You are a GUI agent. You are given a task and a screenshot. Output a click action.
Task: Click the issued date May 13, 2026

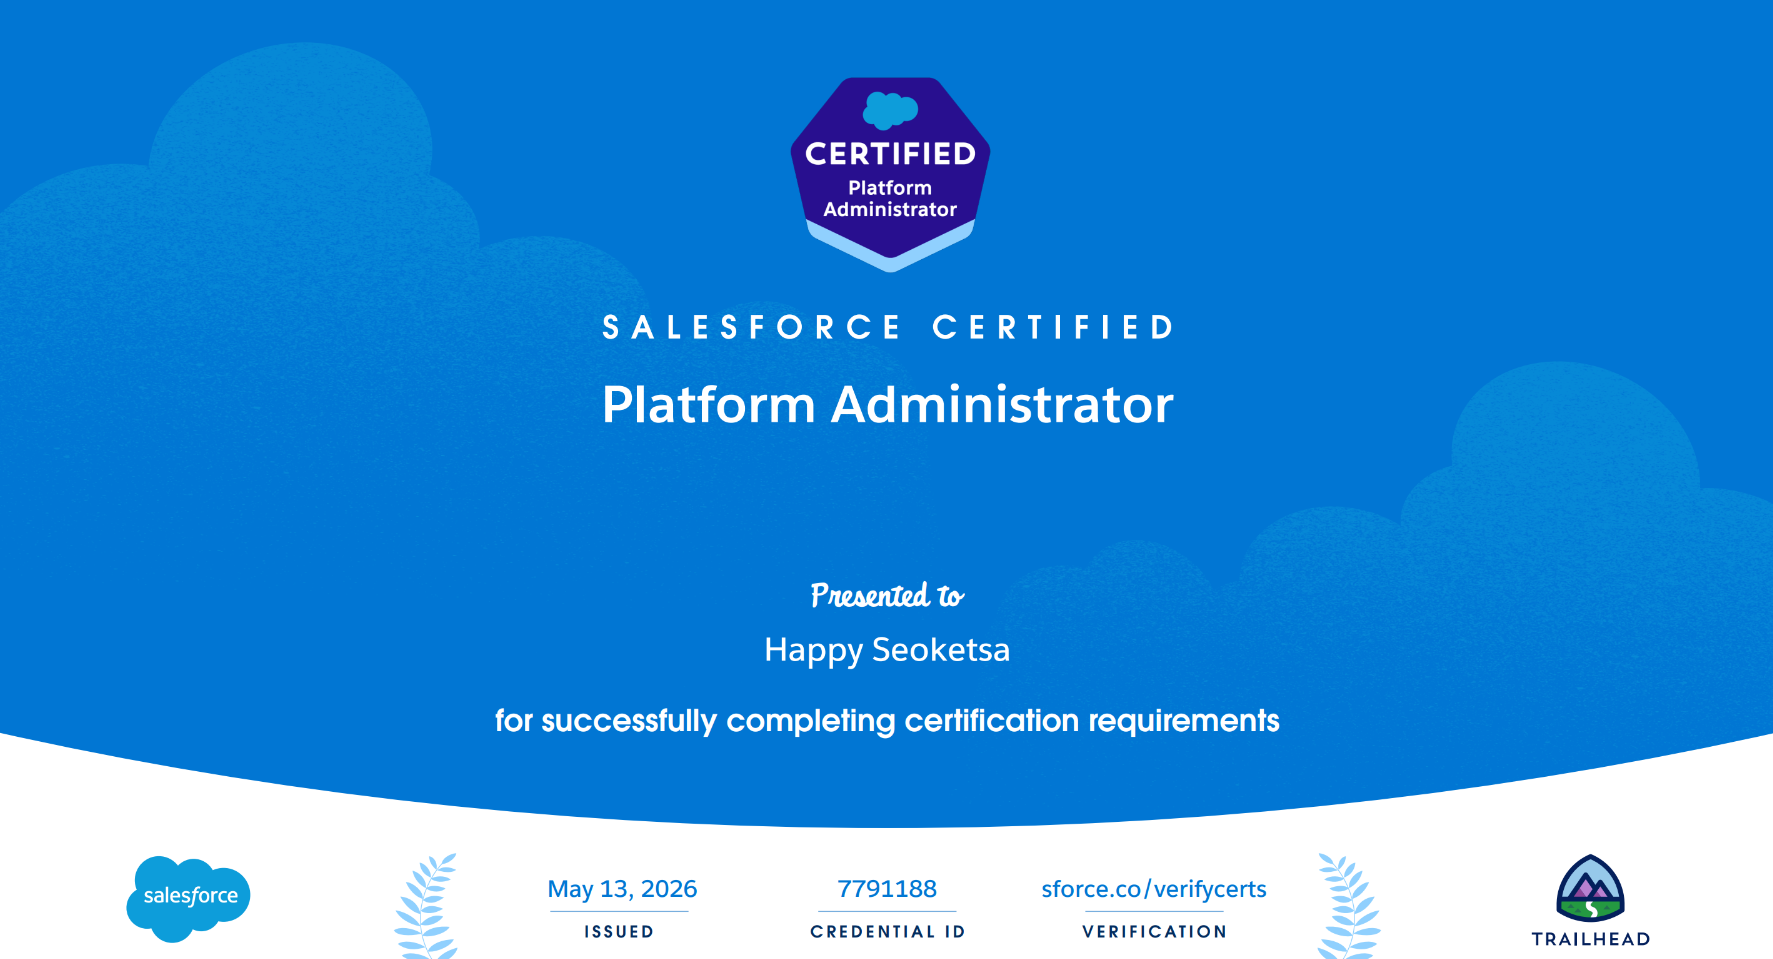[622, 889]
